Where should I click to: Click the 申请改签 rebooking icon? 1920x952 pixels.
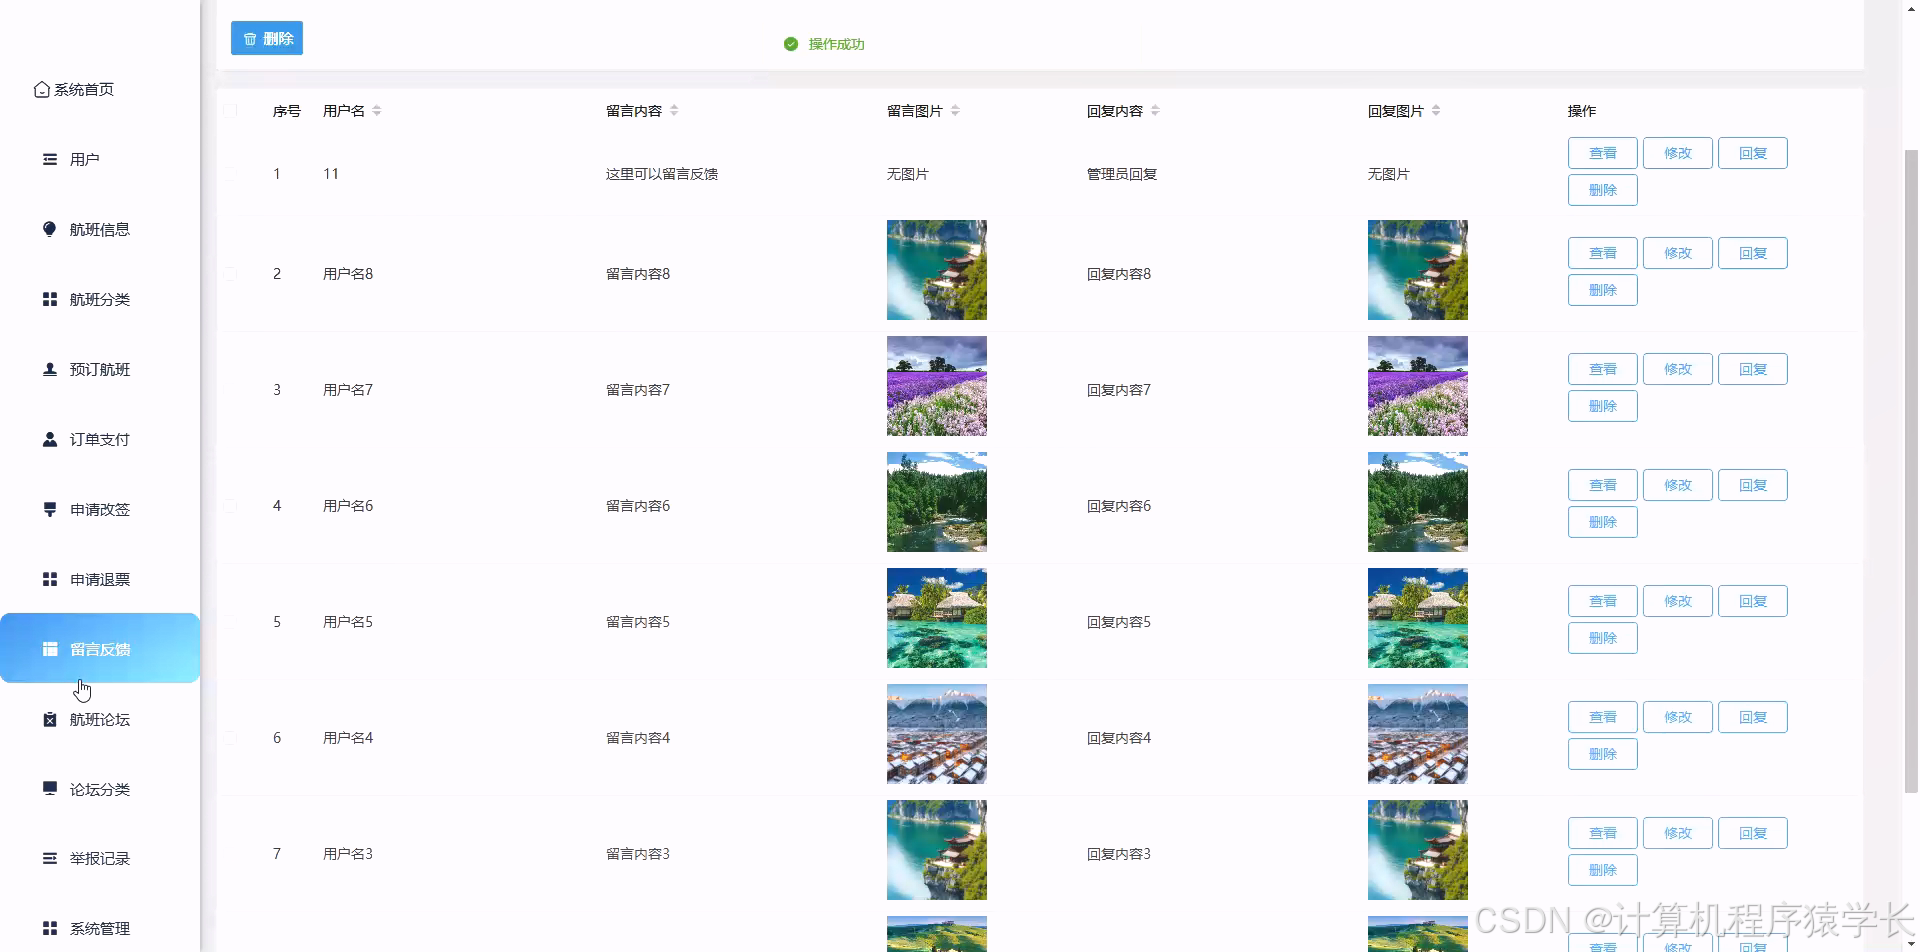49,508
